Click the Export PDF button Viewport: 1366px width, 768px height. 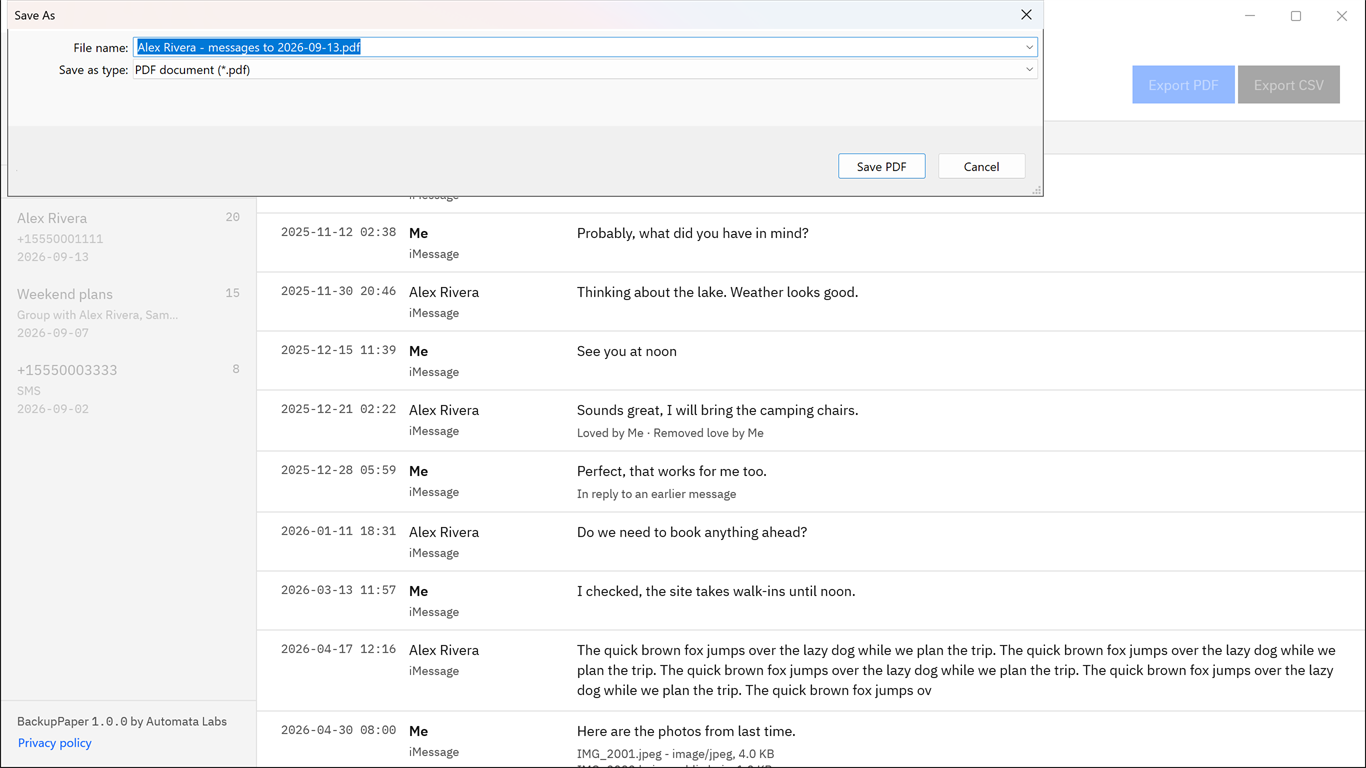point(1183,85)
